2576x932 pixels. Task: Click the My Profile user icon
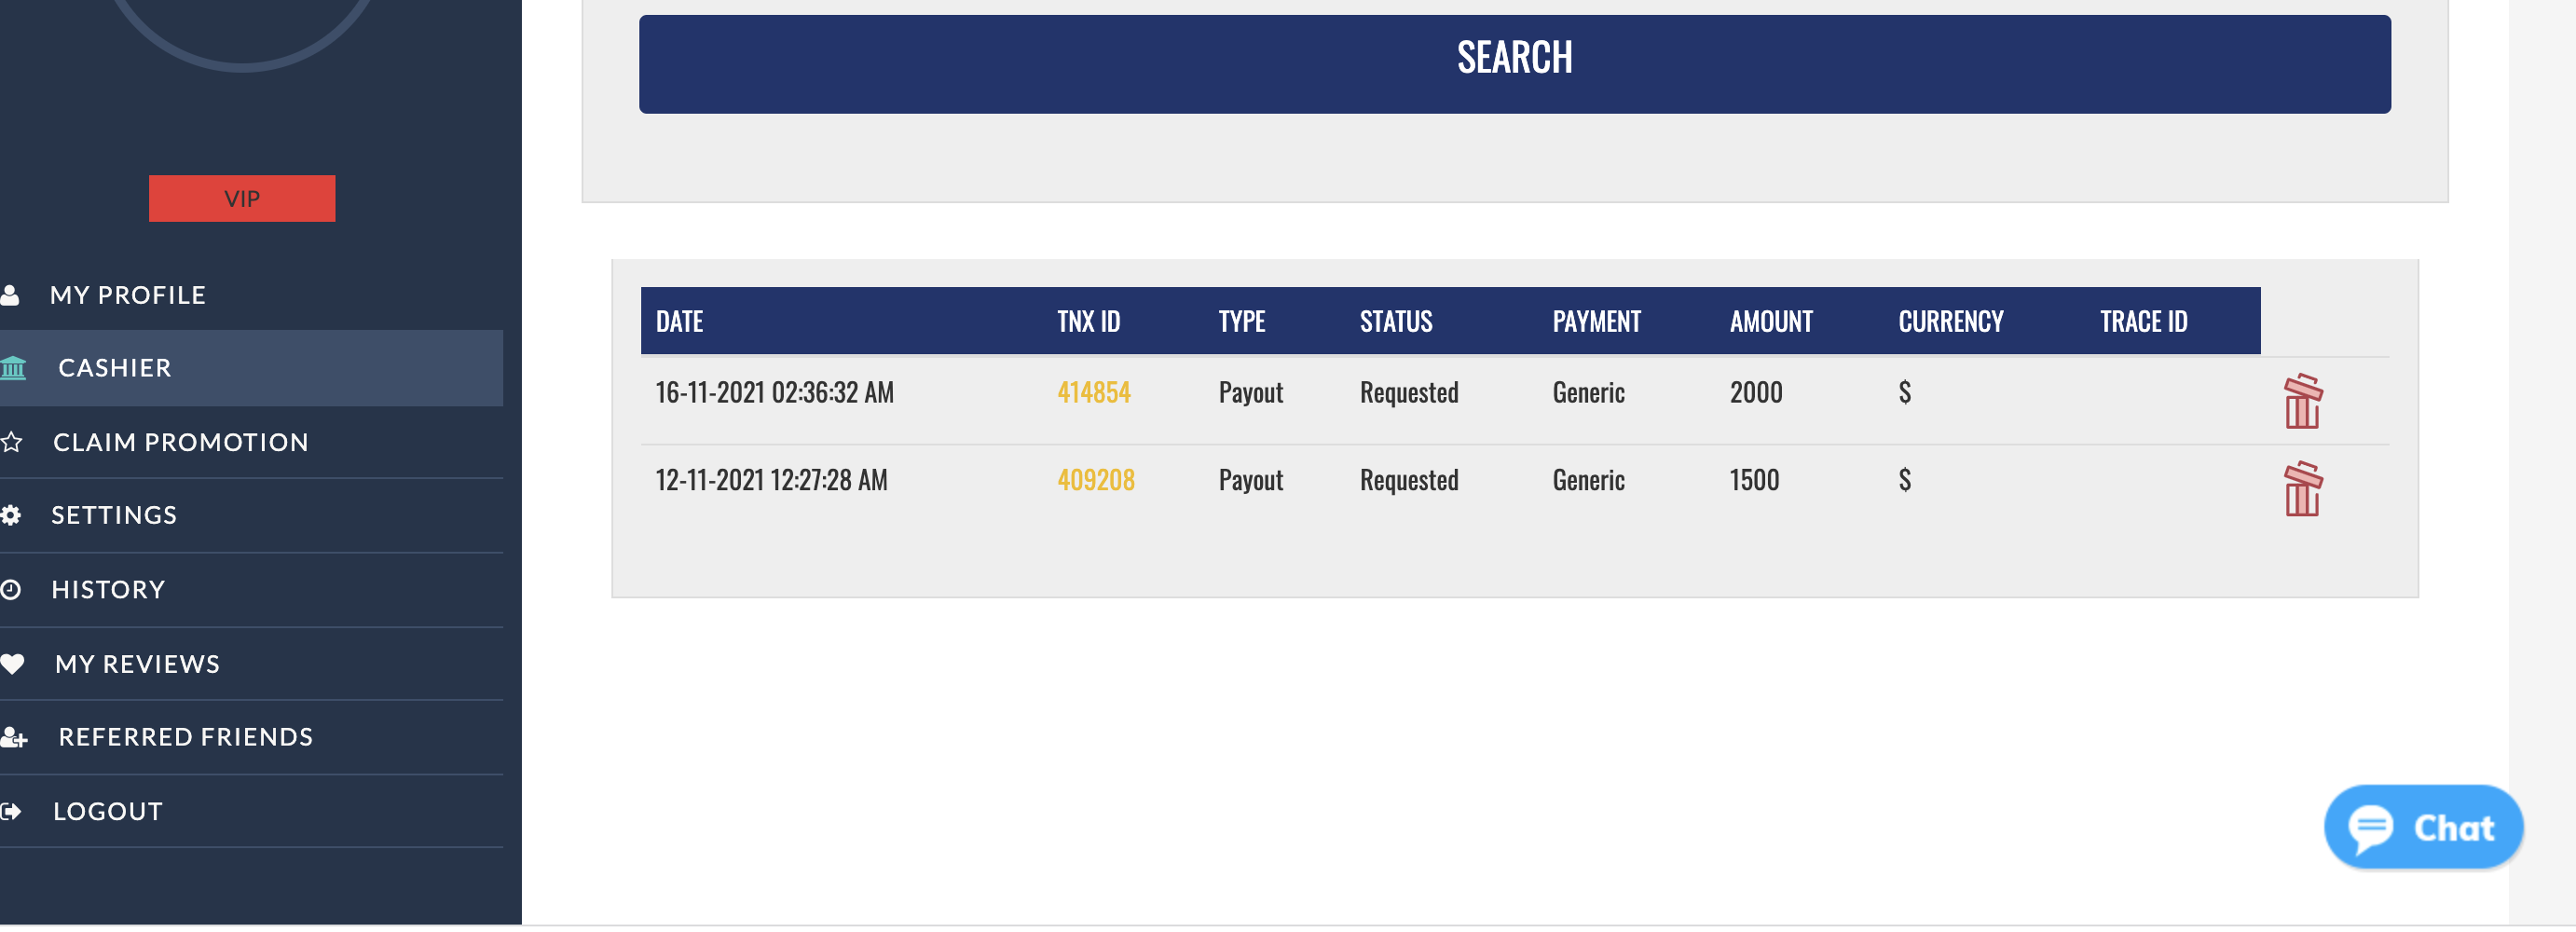[10, 296]
